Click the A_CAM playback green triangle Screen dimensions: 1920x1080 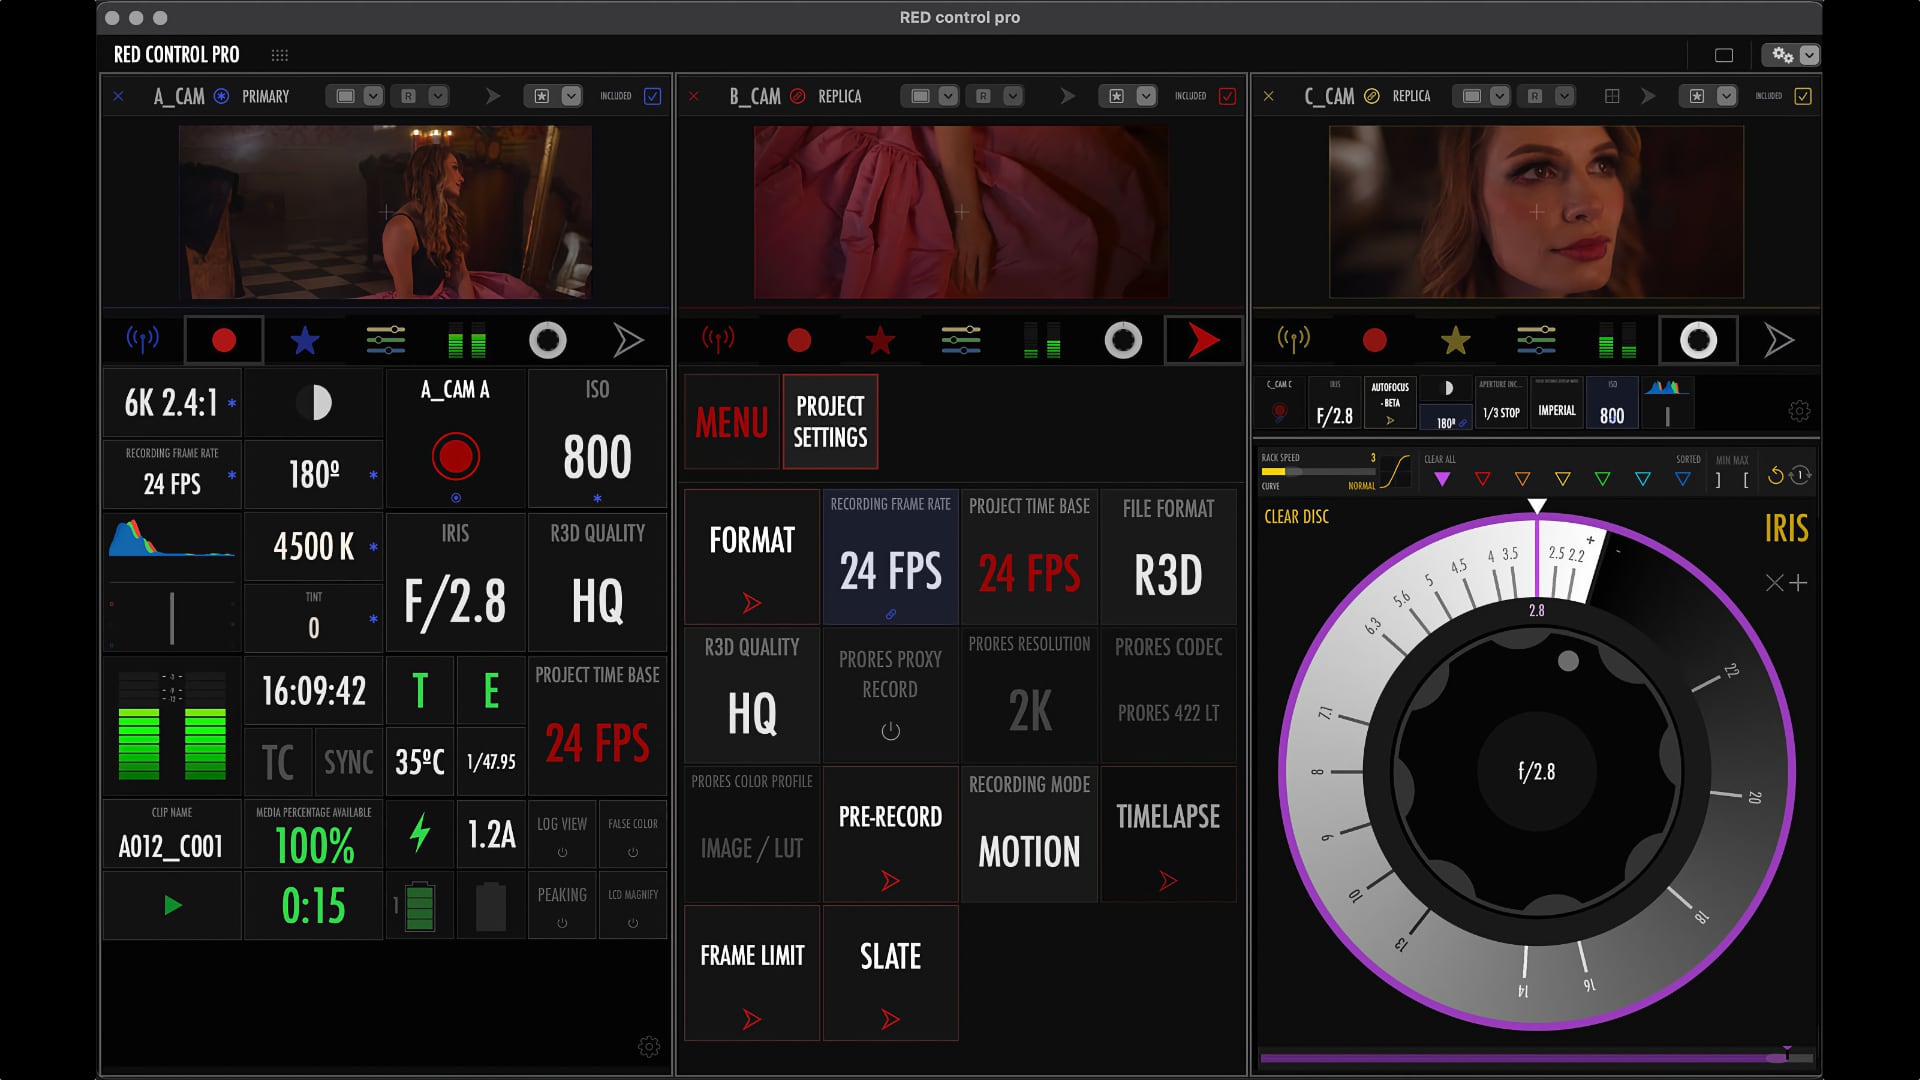pyautogui.click(x=173, y=906)
